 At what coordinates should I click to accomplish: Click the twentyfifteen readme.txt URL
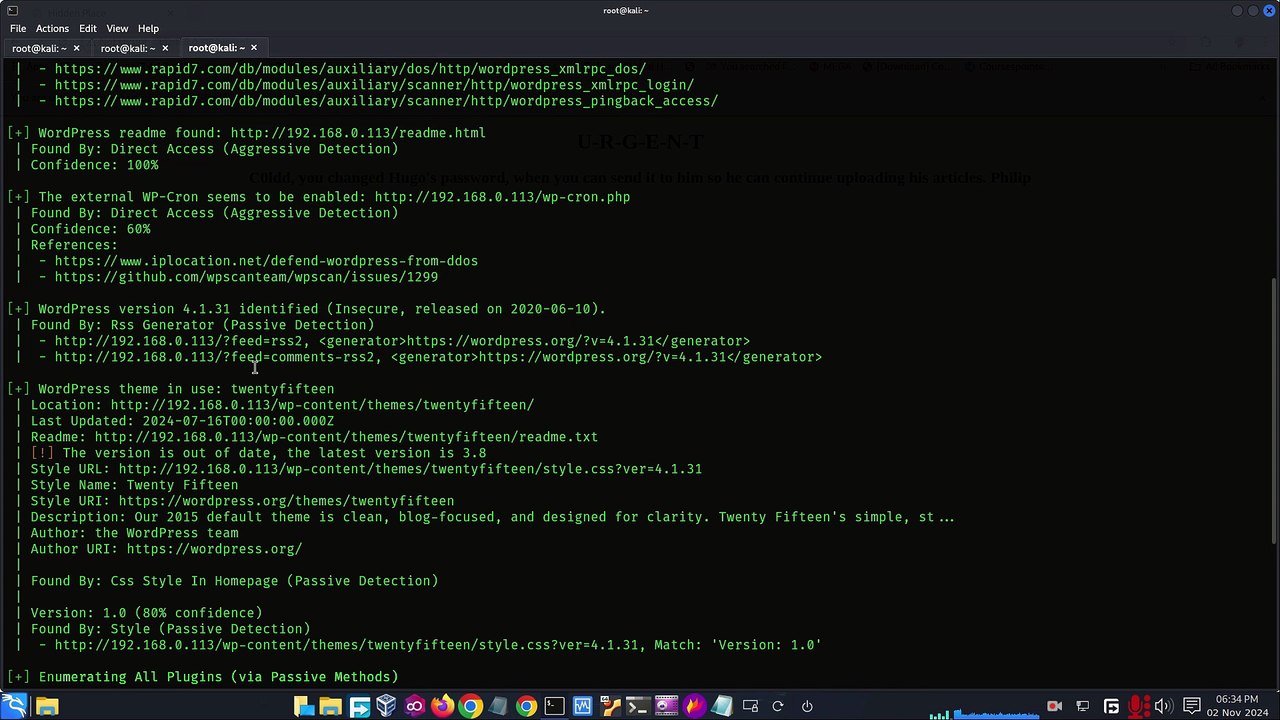point(346,437)
